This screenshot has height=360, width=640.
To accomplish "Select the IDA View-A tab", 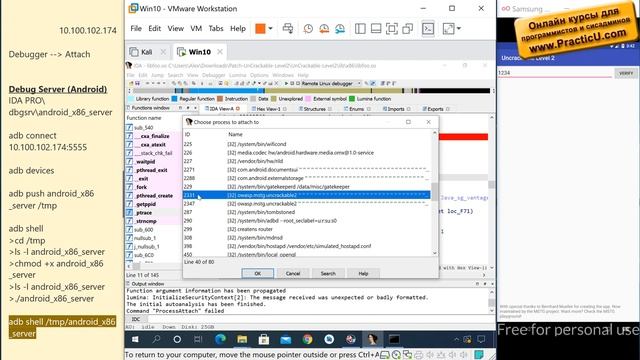I will [222, 109].
